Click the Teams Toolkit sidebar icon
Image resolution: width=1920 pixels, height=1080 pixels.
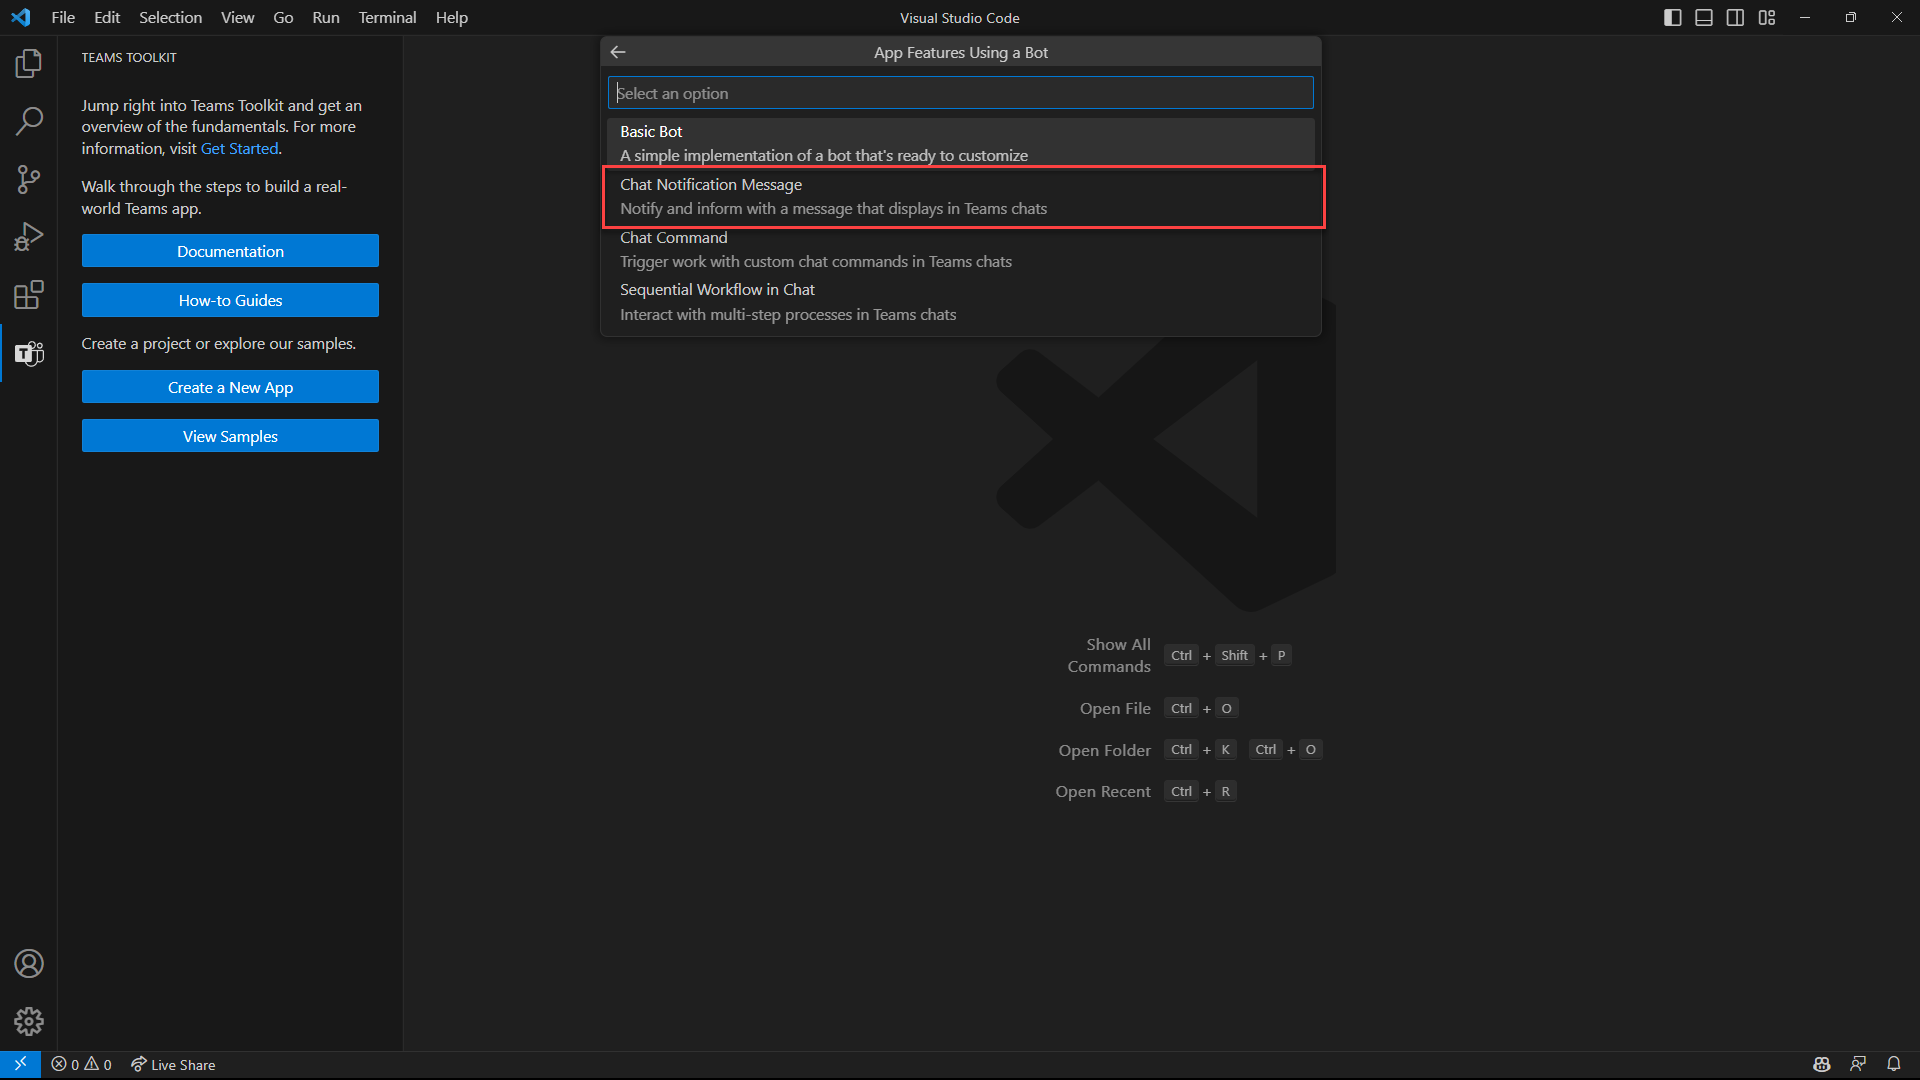coord(29,353)
